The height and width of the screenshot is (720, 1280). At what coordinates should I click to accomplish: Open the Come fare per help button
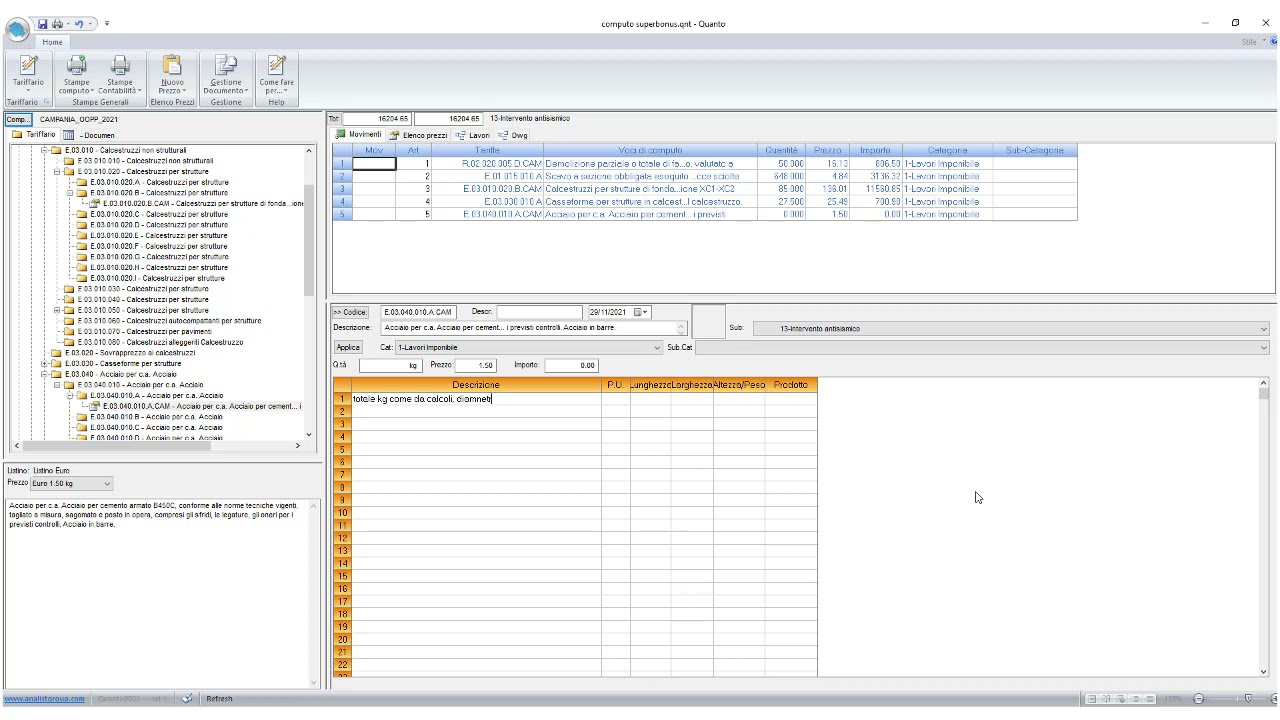click(x=277, y=74)
